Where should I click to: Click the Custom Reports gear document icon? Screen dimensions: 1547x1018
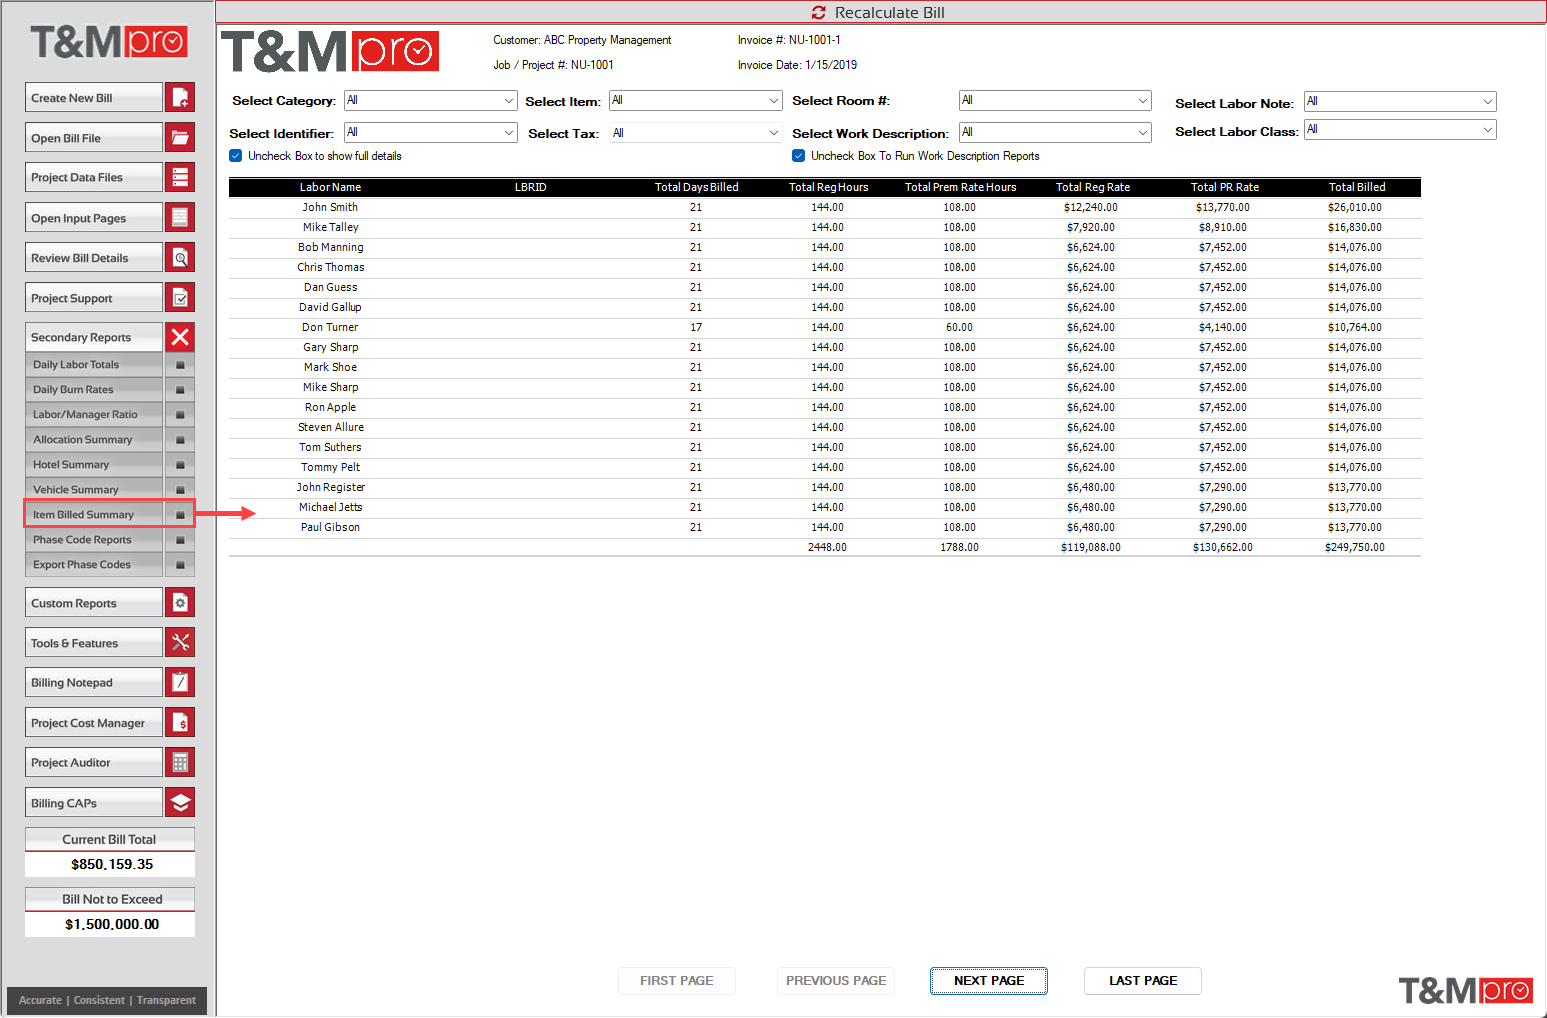[x=180, y=602]
